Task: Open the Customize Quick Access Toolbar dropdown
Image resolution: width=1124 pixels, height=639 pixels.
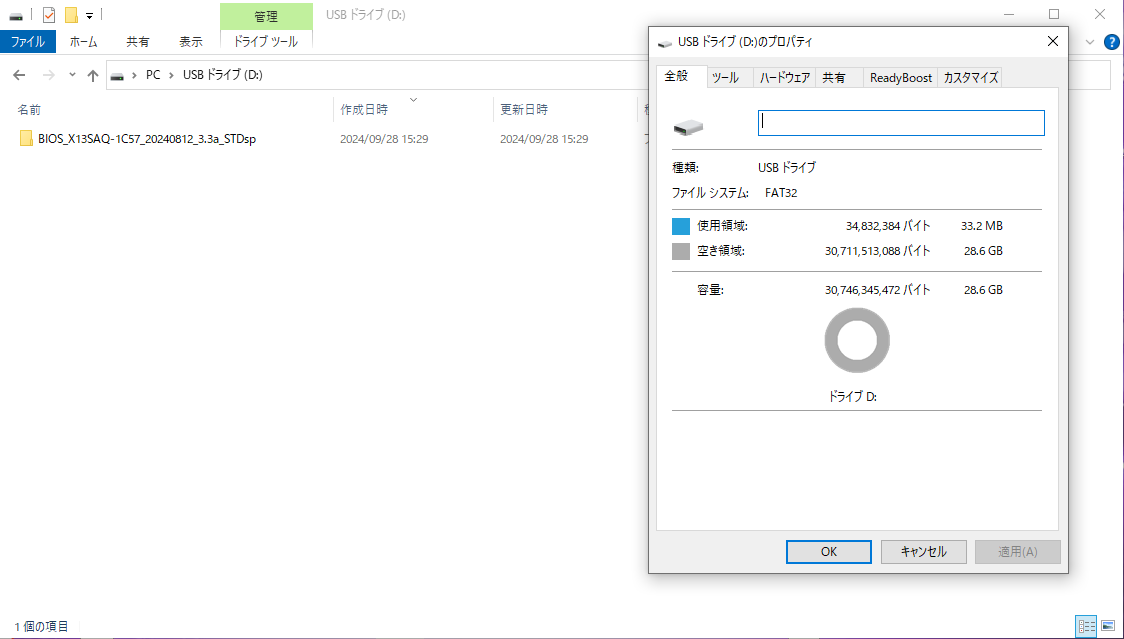Action: pos(89,16)
